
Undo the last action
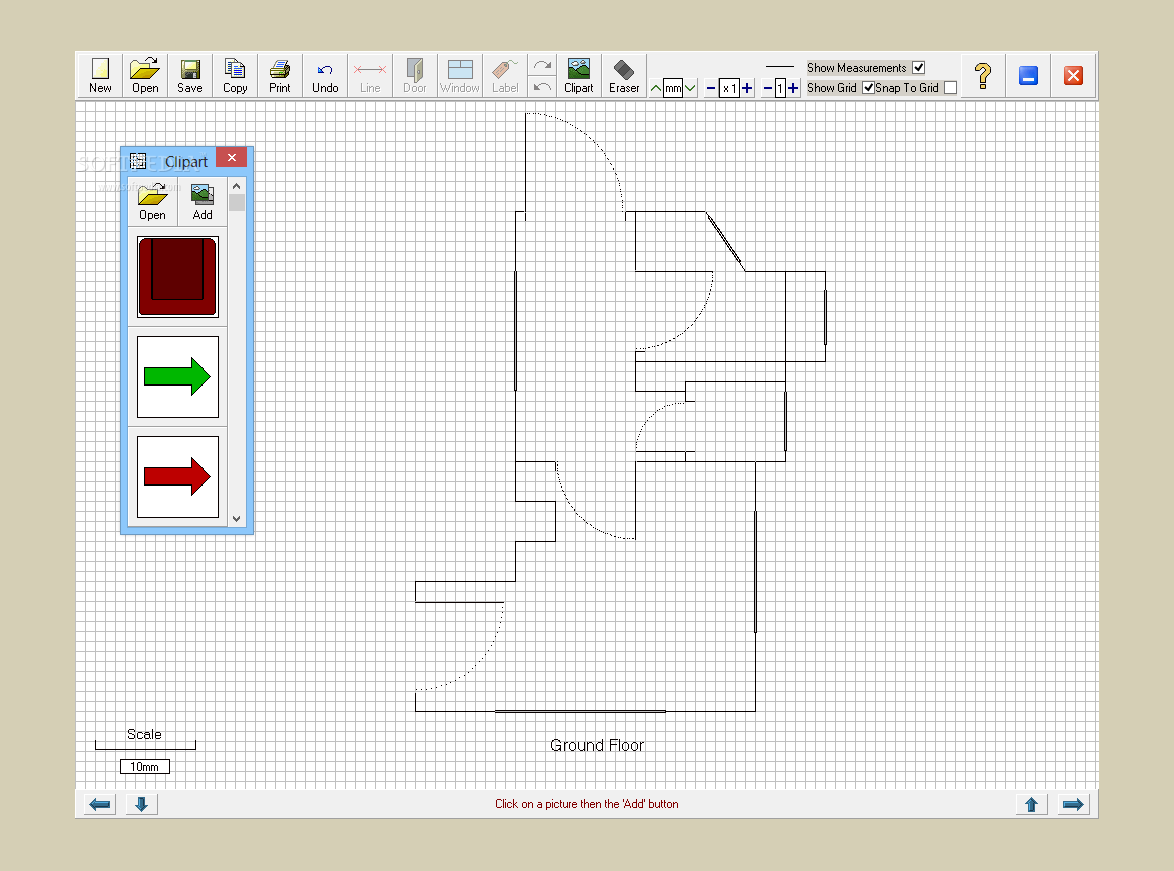[325, 76]
